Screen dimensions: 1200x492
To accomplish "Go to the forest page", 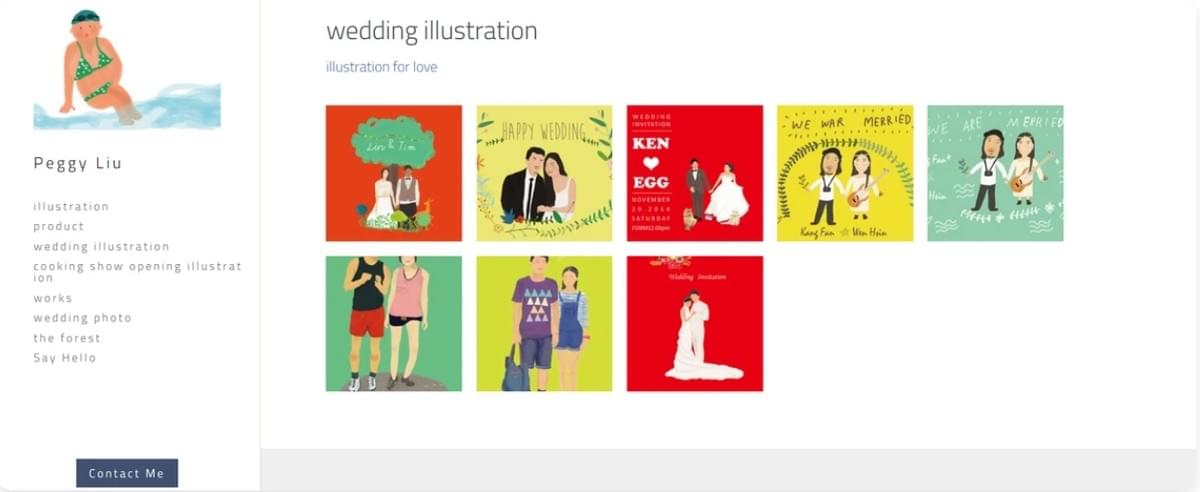I will pos(67,338).
